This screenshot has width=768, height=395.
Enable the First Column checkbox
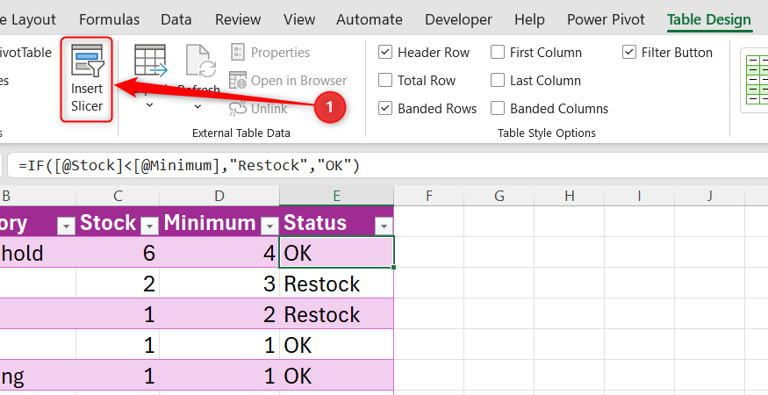click(498, 52)
